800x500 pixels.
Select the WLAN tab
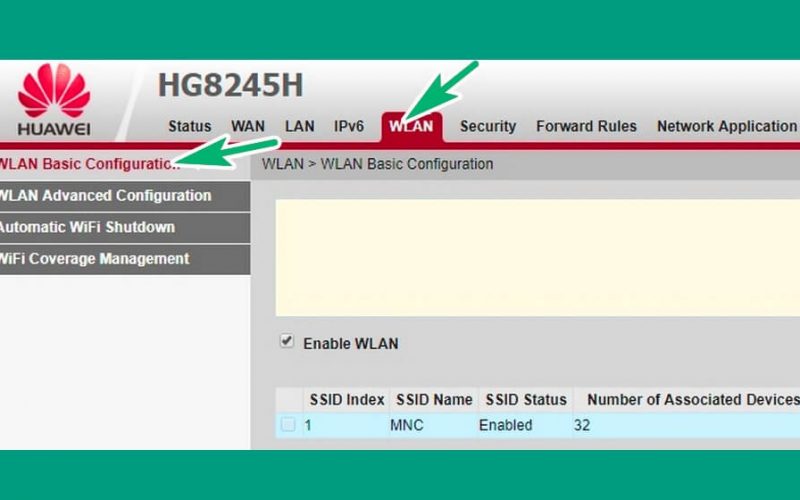click(411, 127)
